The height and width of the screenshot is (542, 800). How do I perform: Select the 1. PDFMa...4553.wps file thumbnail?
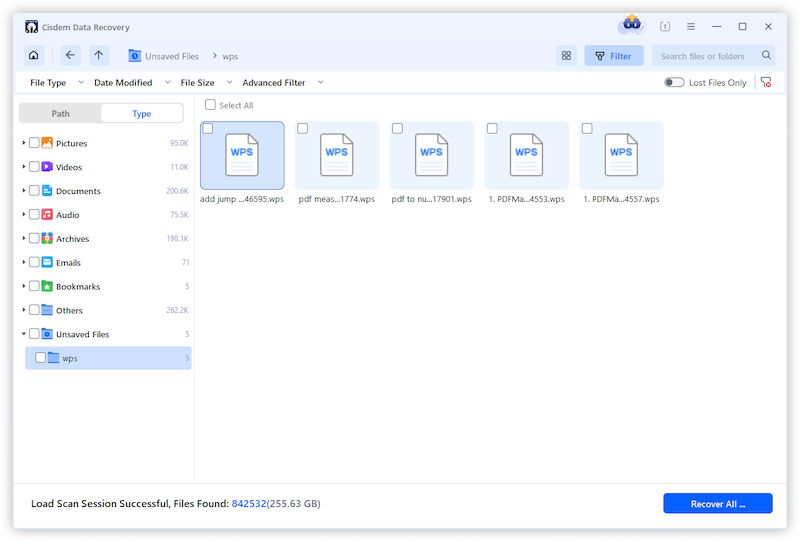pos(527,155)
